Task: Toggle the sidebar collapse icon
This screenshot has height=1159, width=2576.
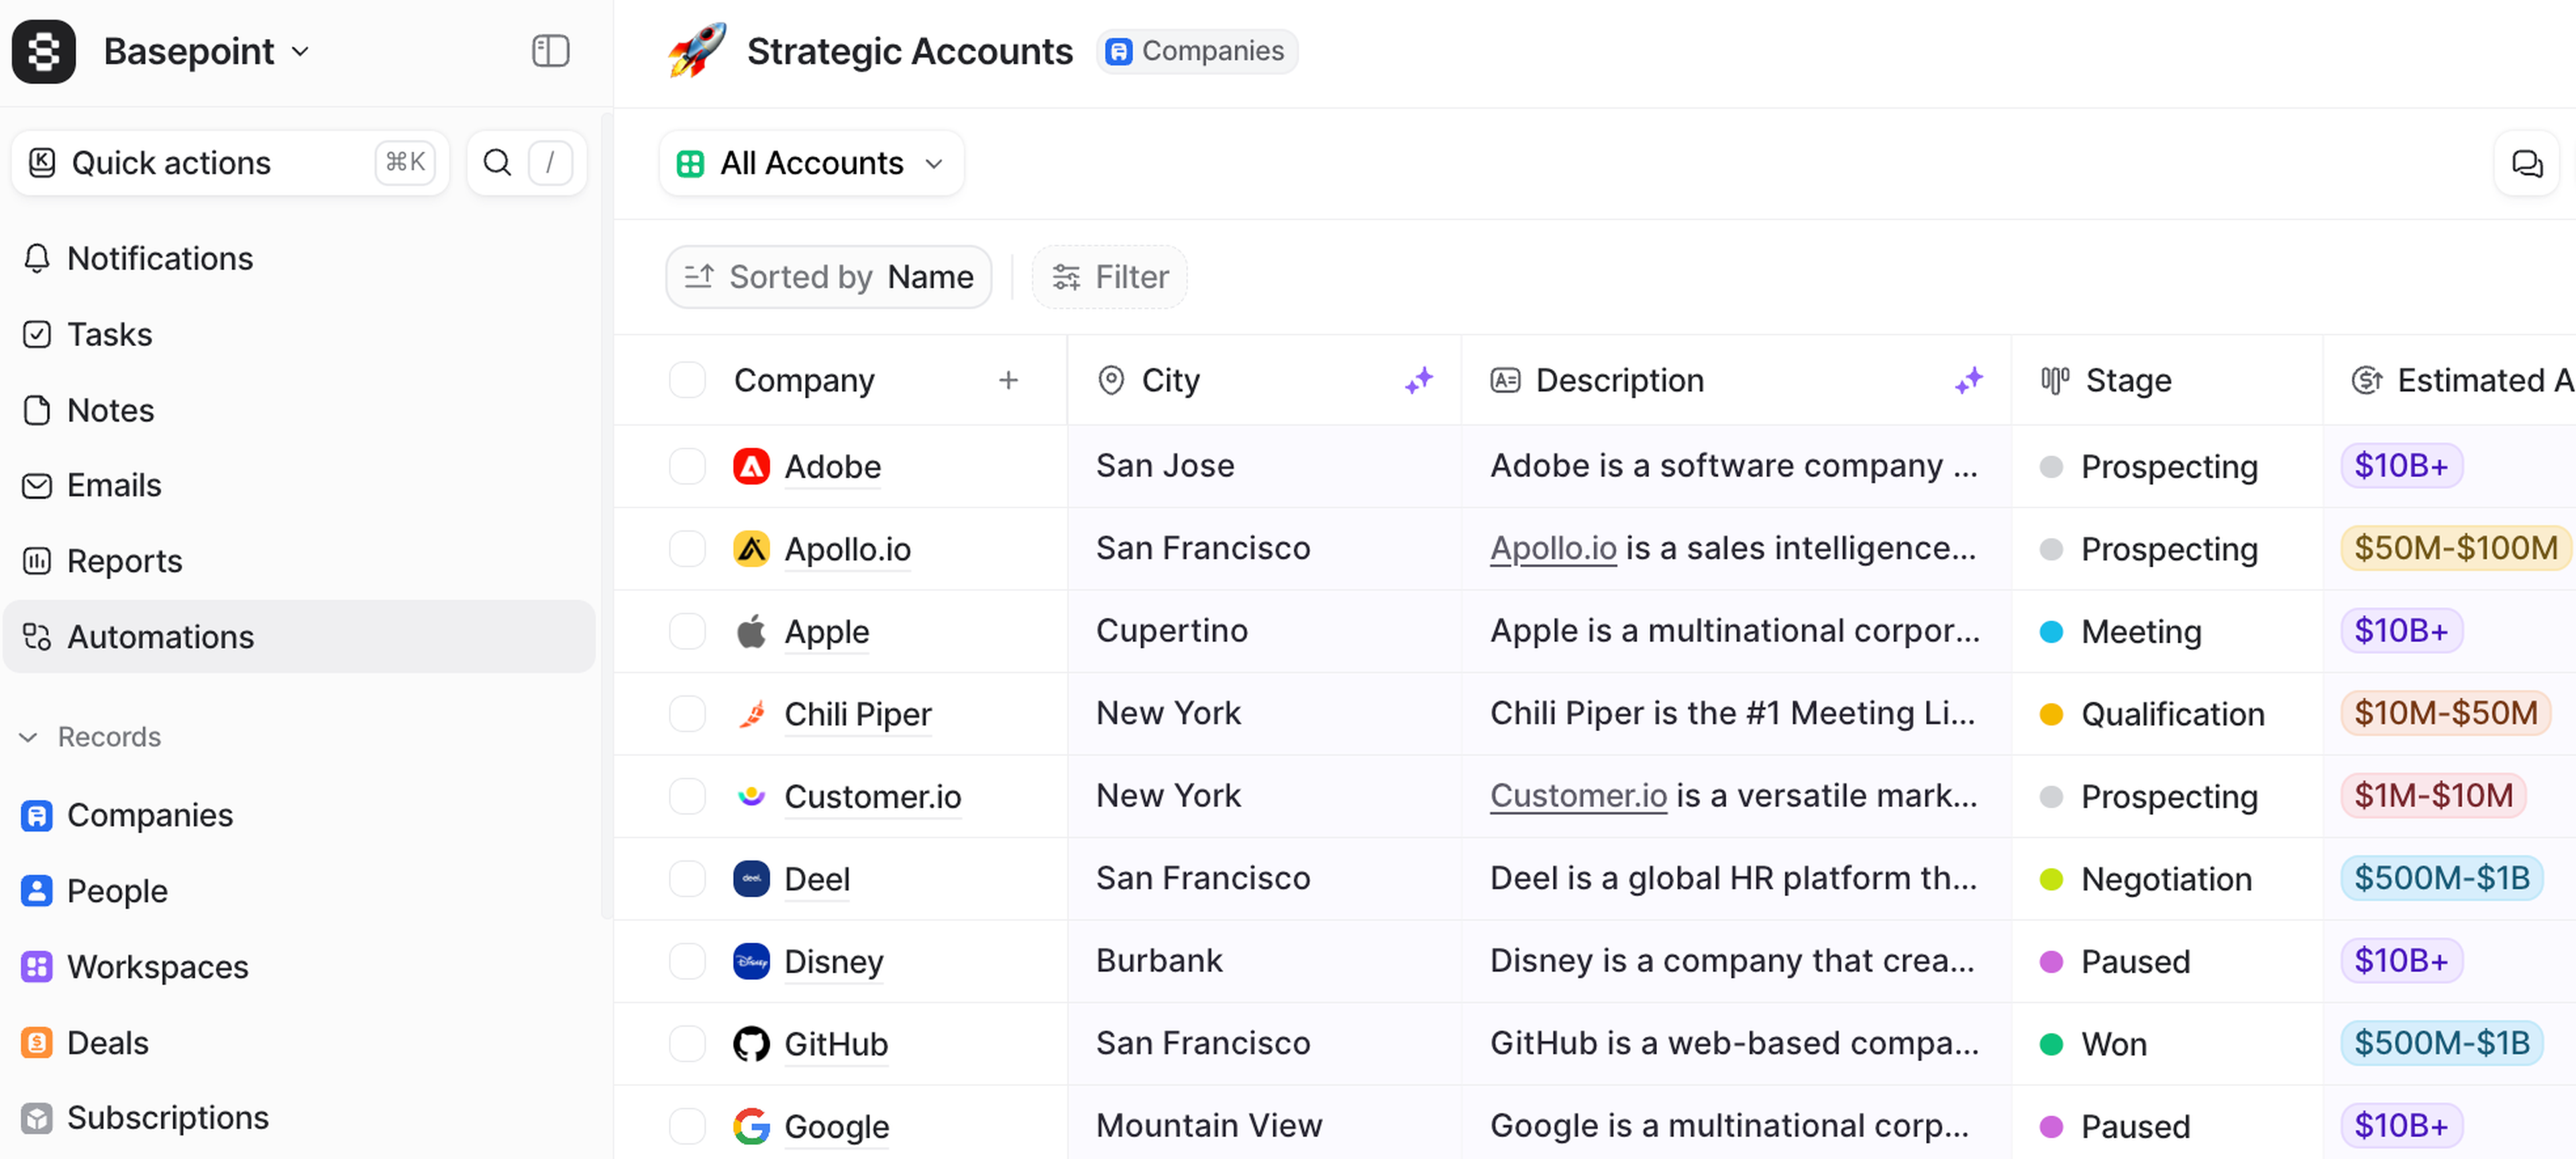Action: click(x=550, y=51)
